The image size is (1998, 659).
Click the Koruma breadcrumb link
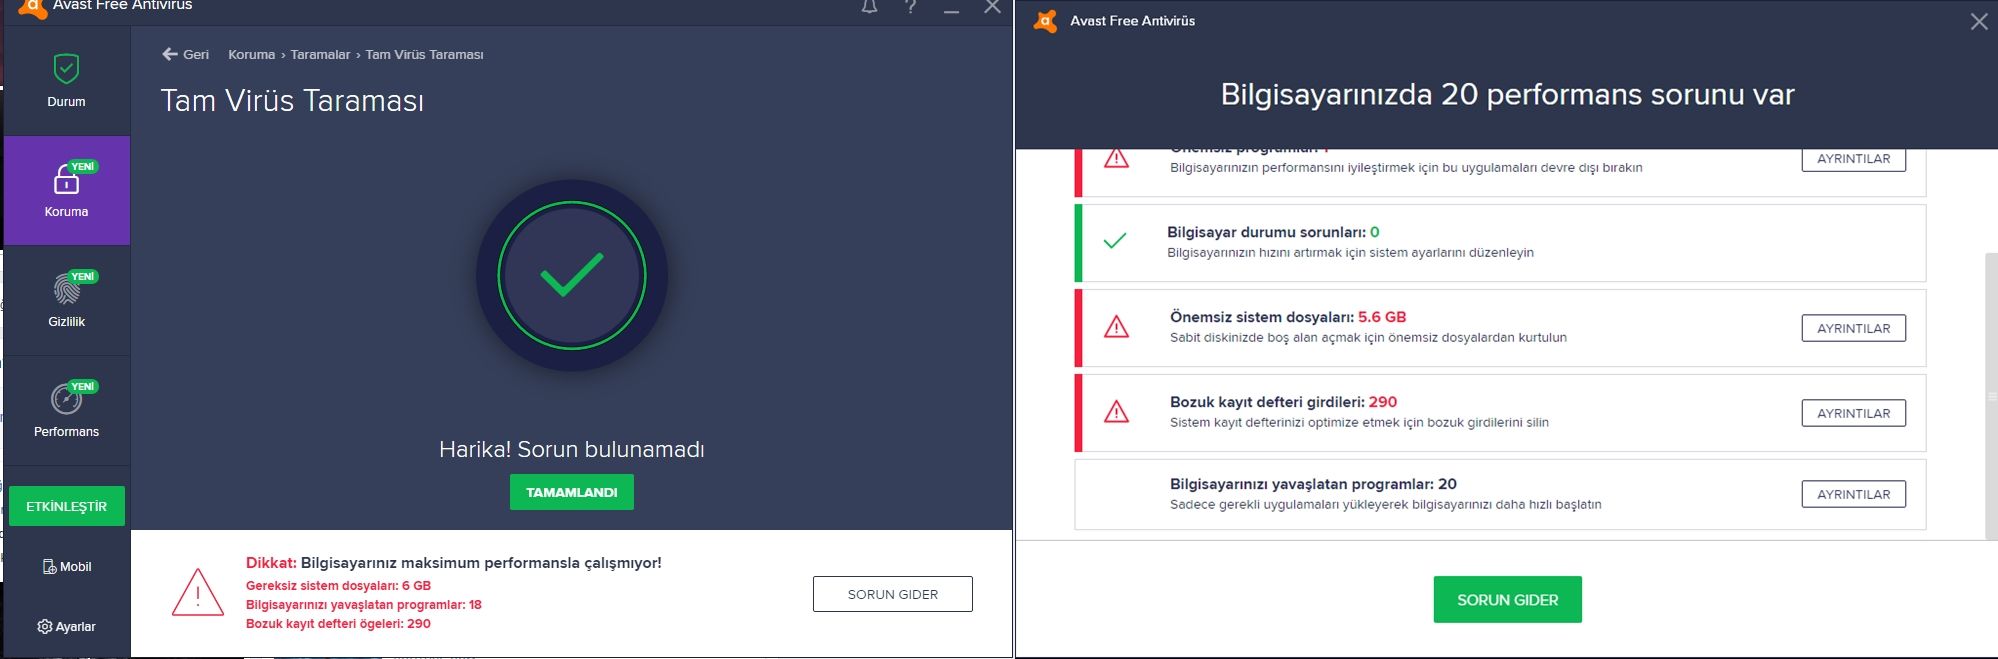pos(251,54)
